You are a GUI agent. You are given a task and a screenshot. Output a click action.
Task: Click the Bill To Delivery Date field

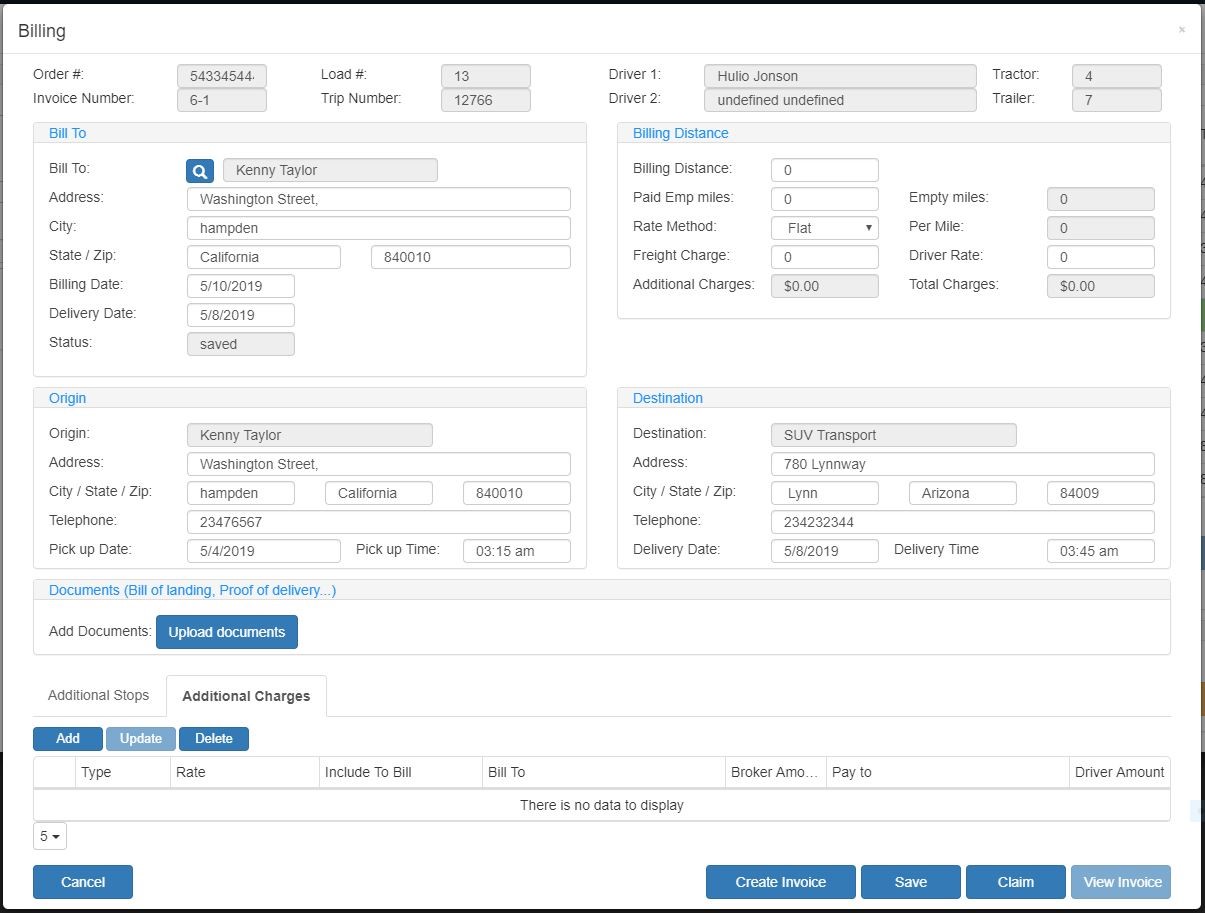point(241,315)
